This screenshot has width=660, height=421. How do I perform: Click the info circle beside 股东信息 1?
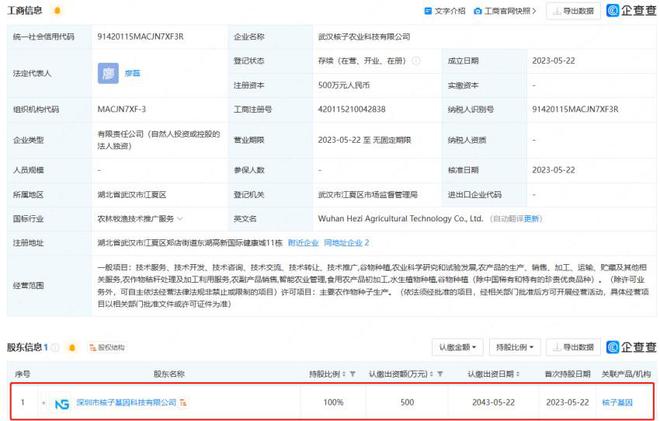click(x=55, y=347)
